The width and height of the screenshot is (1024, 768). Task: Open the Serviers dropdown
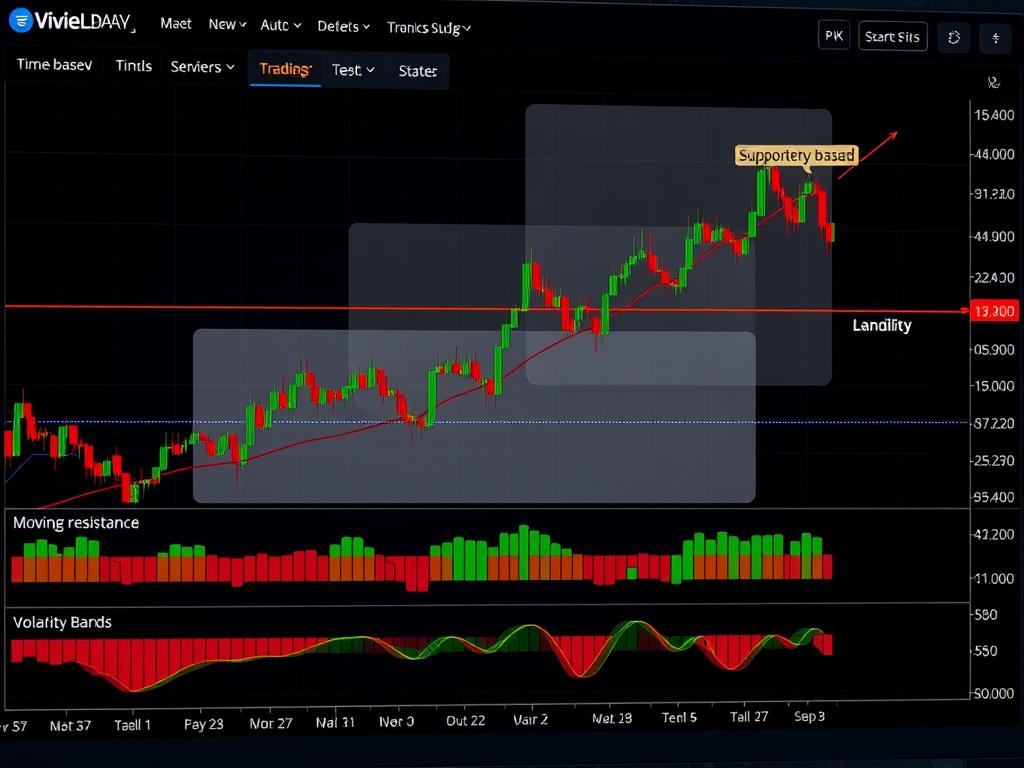coord(202,67)
